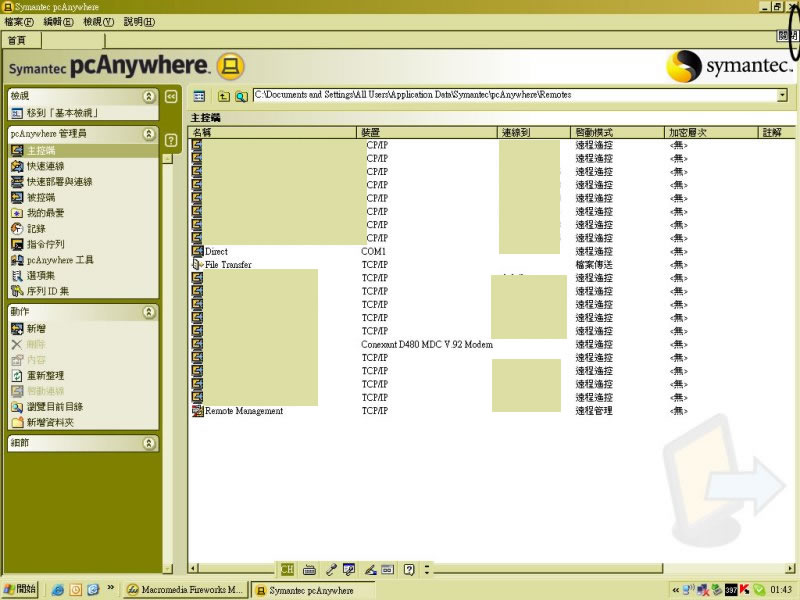The height and width of the screenshot is (600, 800).
Task: Click the horizontal scrollbar right arrow in the list
Action: click(790, 568)
